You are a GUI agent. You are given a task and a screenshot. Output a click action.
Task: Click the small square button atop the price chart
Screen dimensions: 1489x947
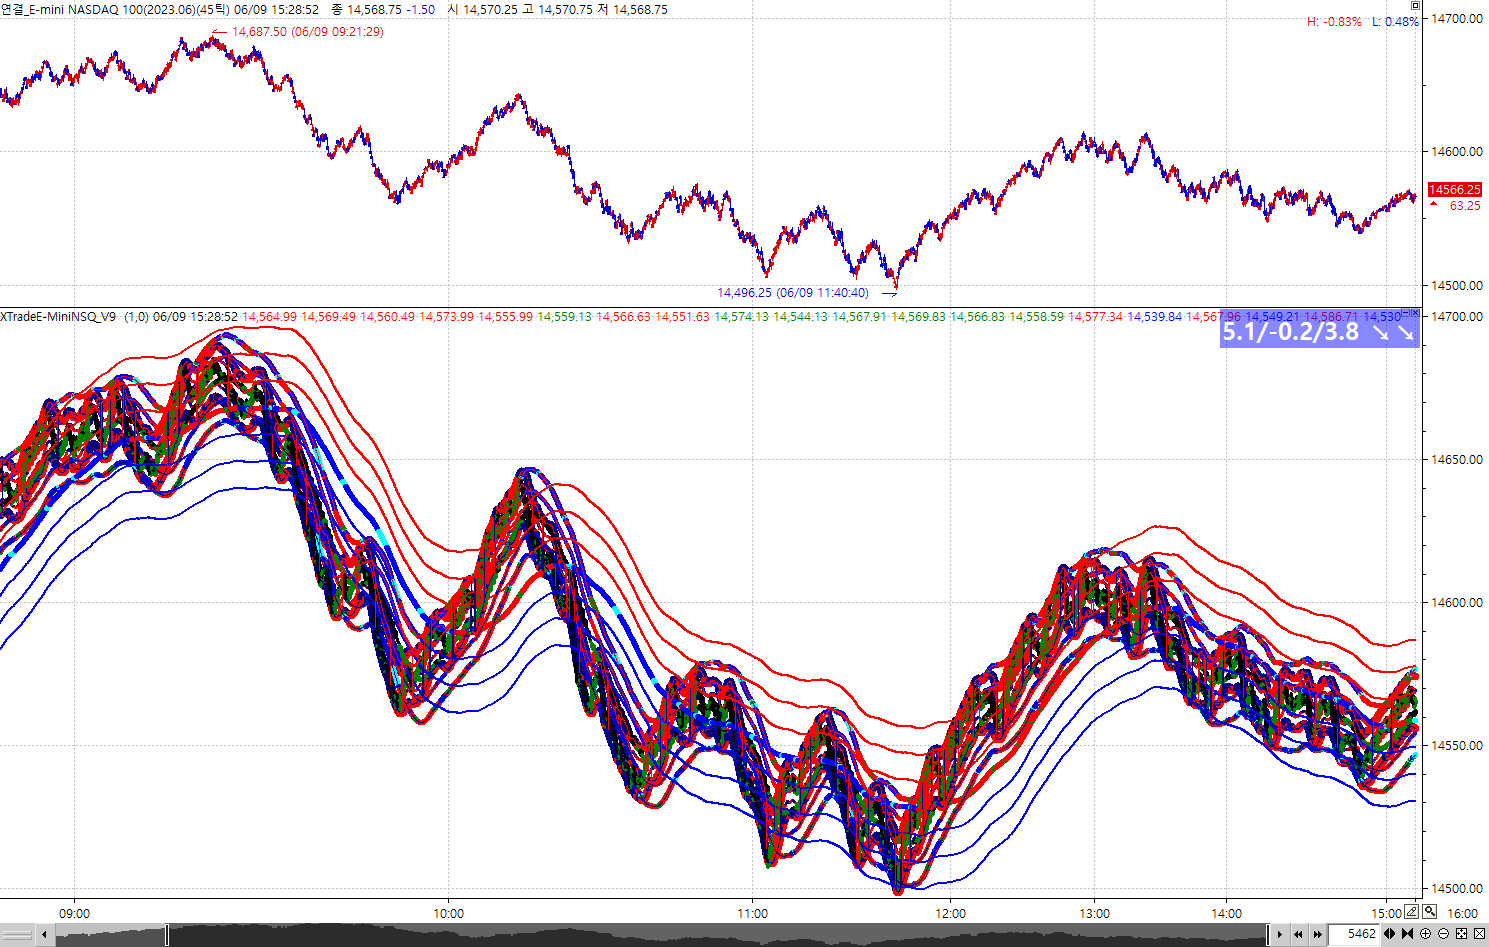pyautogui.click(x=1415, y=6)
